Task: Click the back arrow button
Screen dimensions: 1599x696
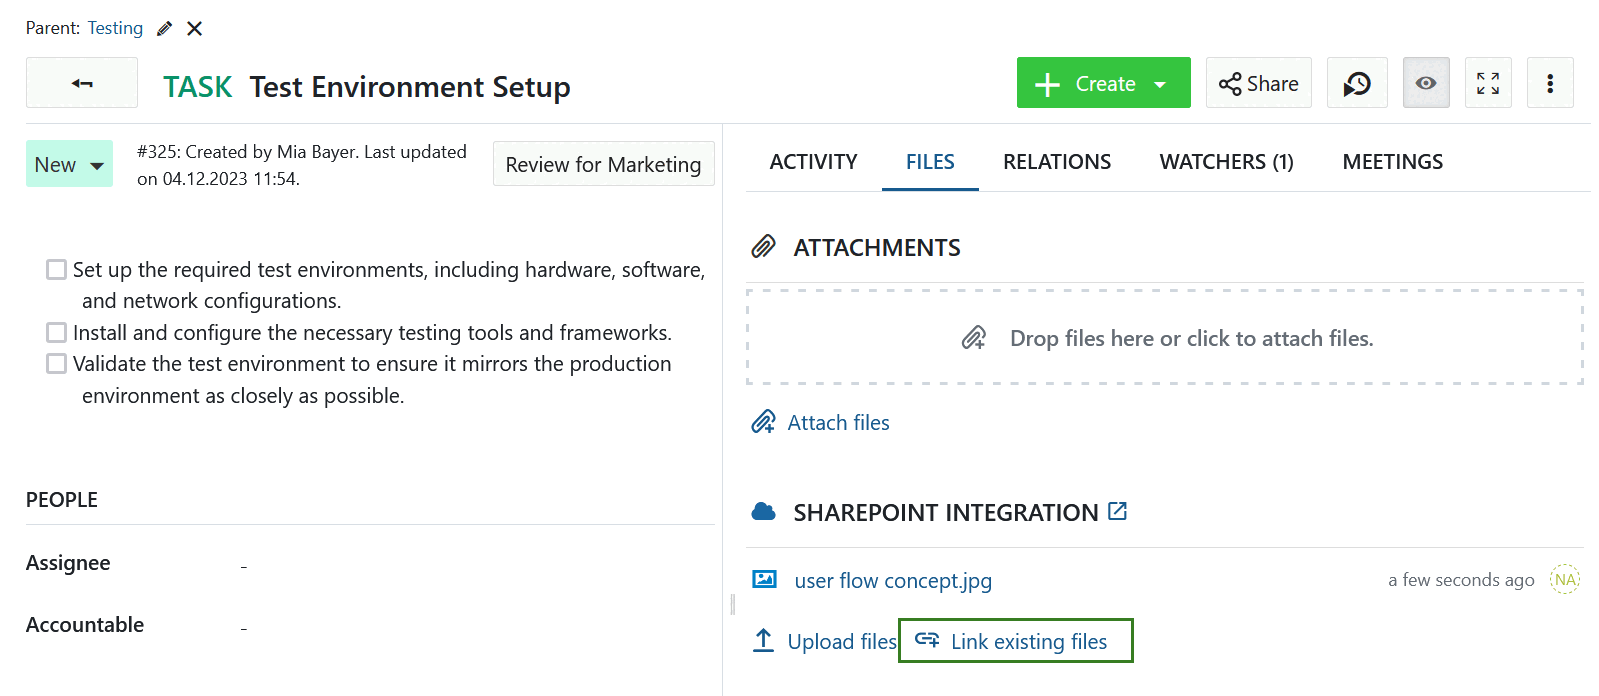Action: (x=82, y=83)
